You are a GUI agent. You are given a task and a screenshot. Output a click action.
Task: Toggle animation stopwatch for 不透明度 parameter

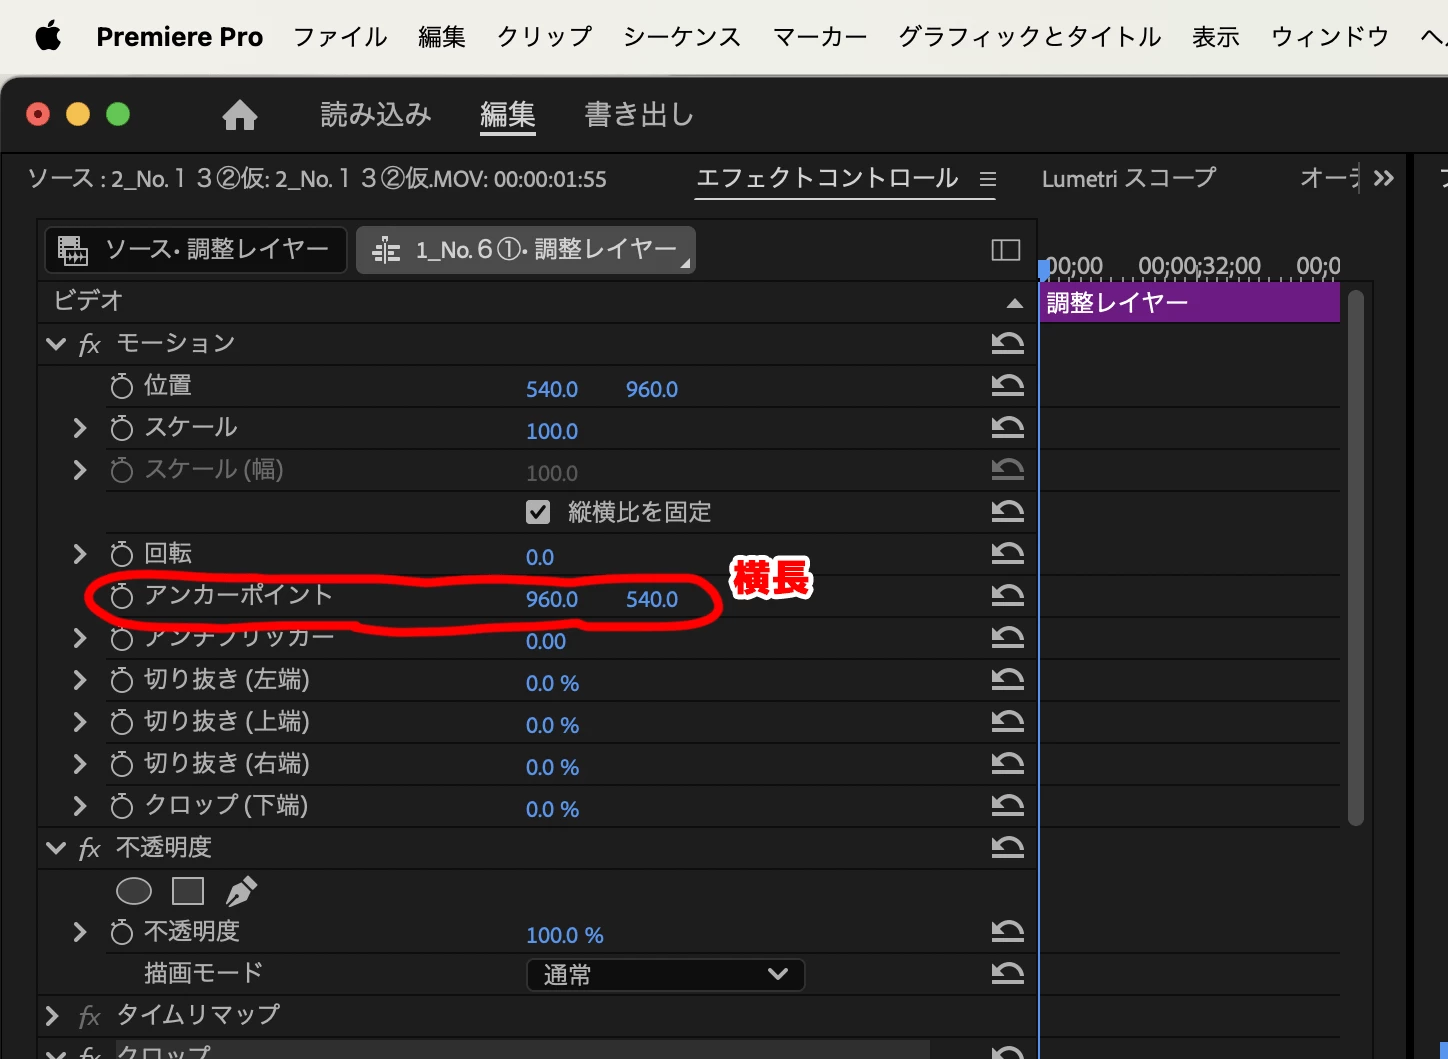click(x=121, y=932)
